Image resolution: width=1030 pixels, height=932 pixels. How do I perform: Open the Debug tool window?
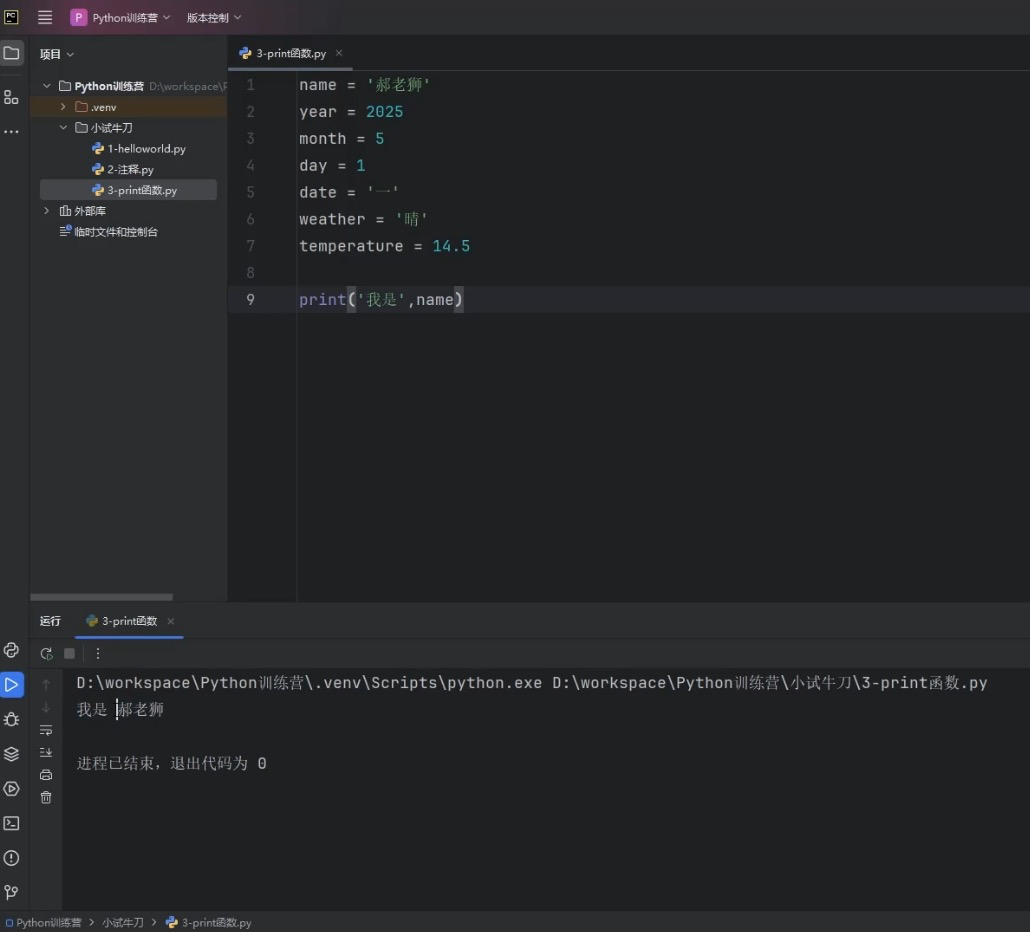tap(11, 719)
